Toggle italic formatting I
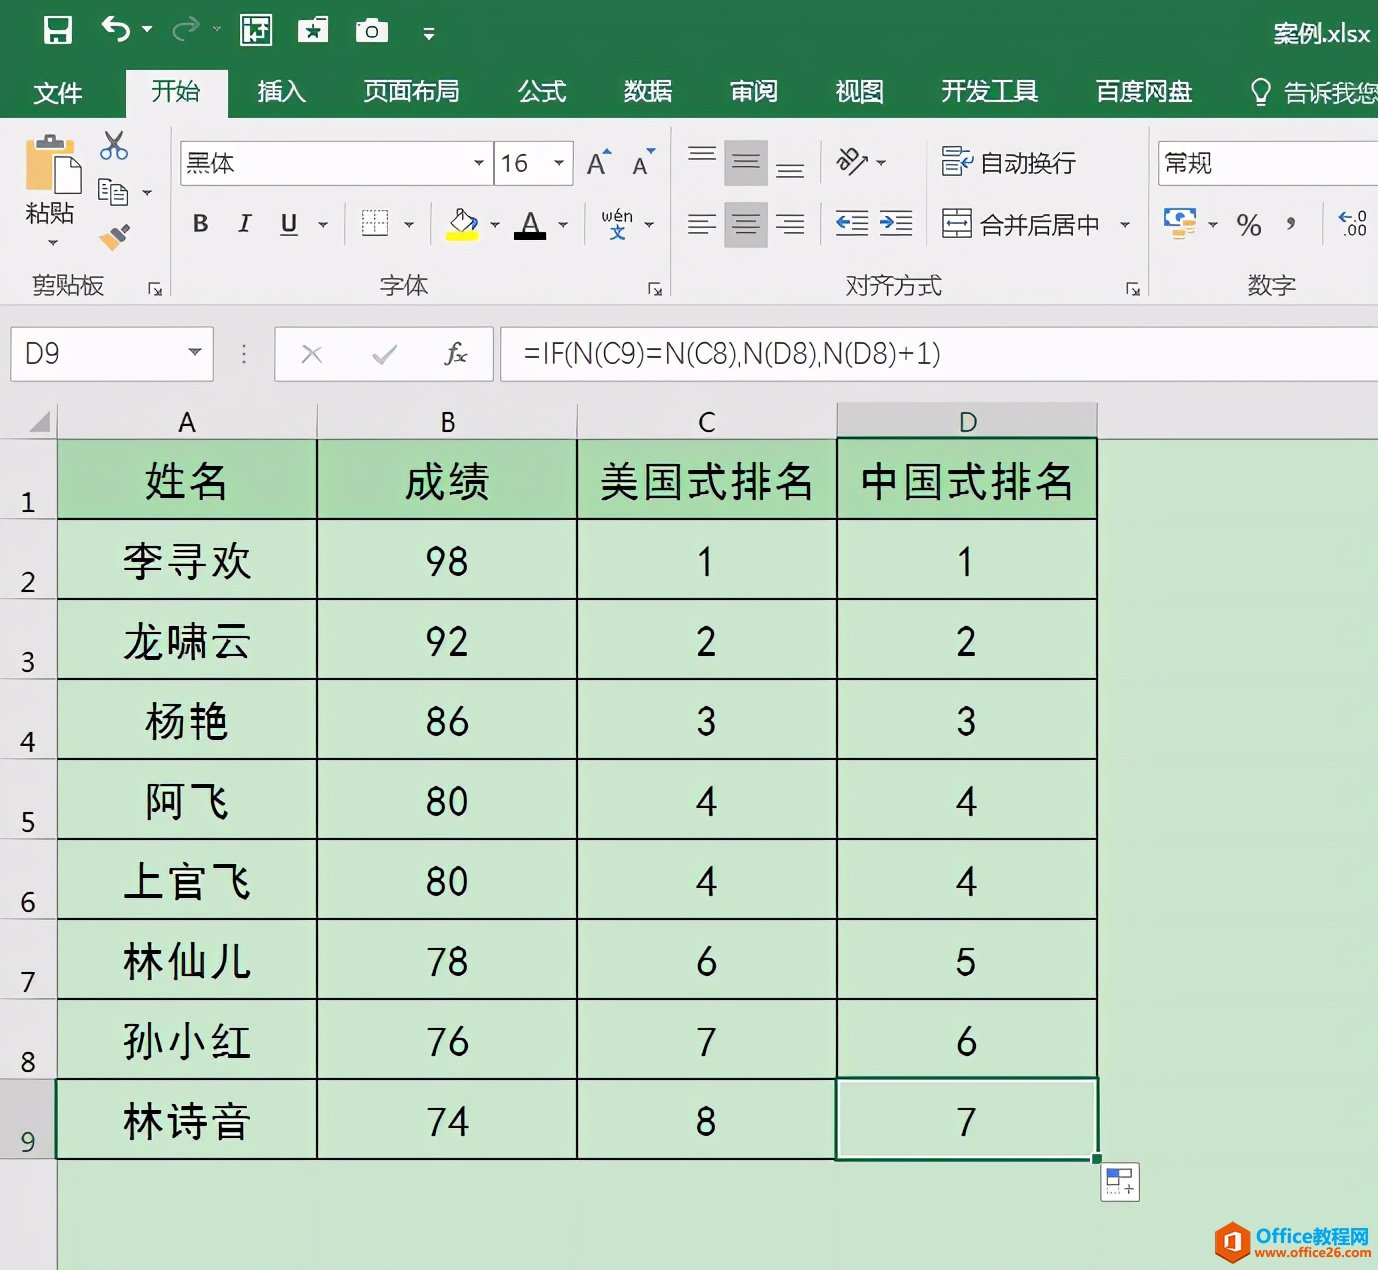The image size is (1378, 1270). (x=245, y=224)
